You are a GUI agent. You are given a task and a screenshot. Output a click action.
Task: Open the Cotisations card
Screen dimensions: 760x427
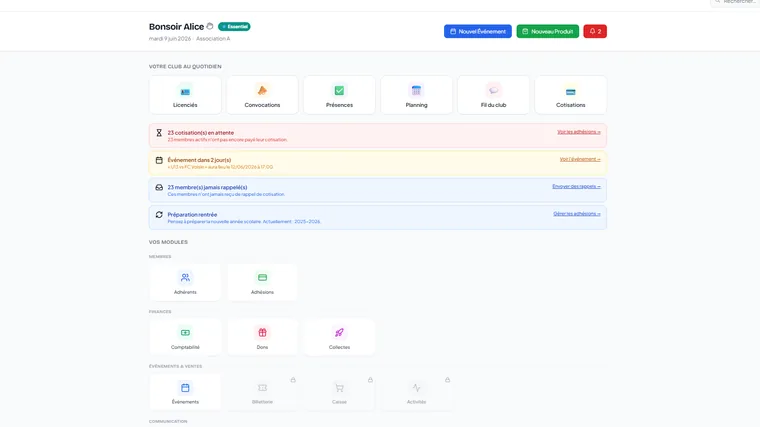[x=570, y=95]
